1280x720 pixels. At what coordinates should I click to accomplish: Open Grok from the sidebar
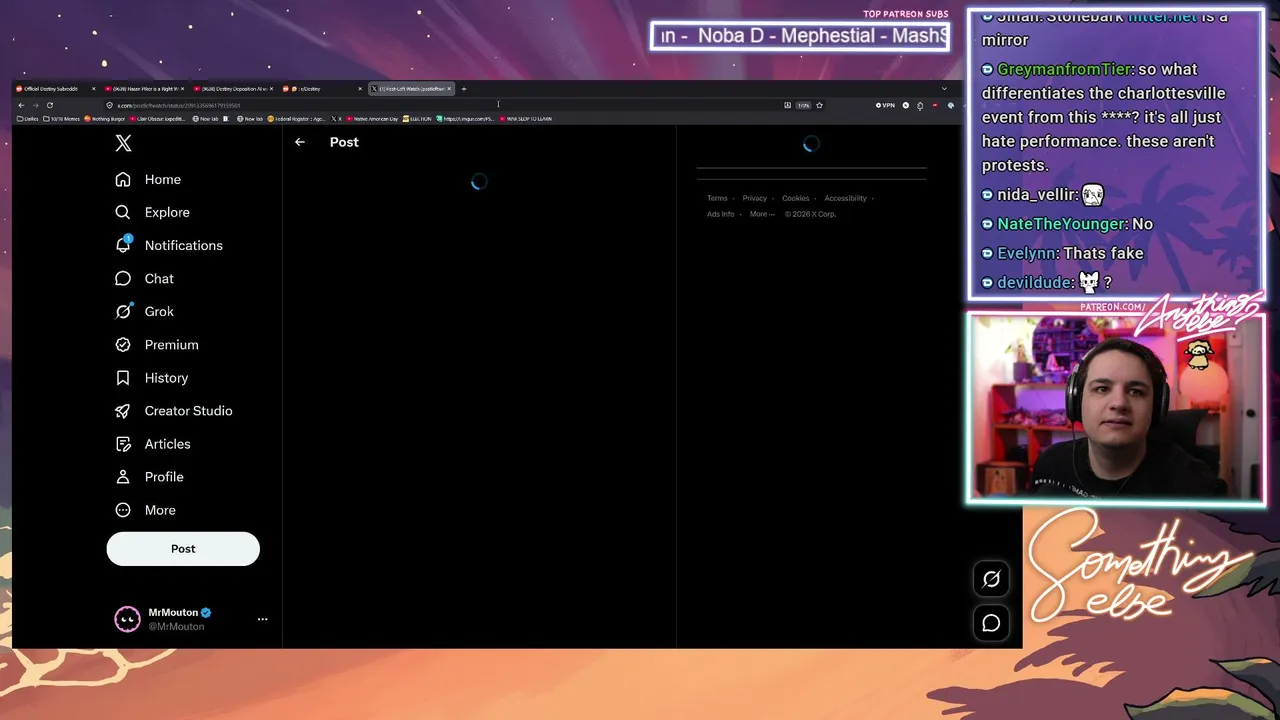coord(144,311)
